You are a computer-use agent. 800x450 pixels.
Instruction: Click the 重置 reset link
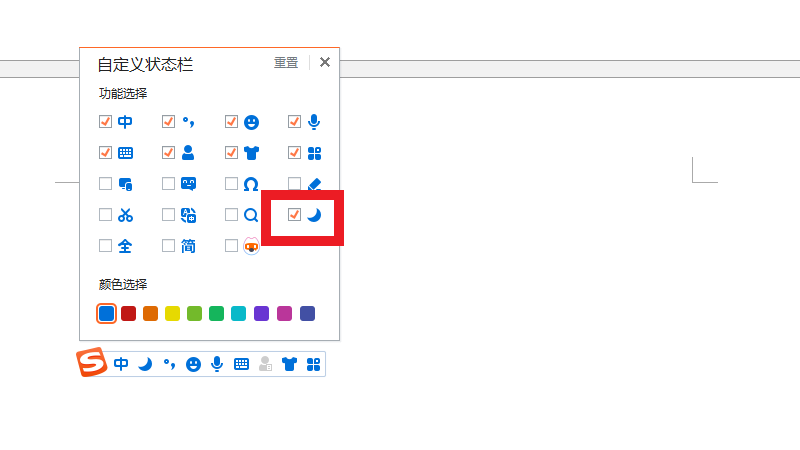pyautogui.click(x=286, y=63)
